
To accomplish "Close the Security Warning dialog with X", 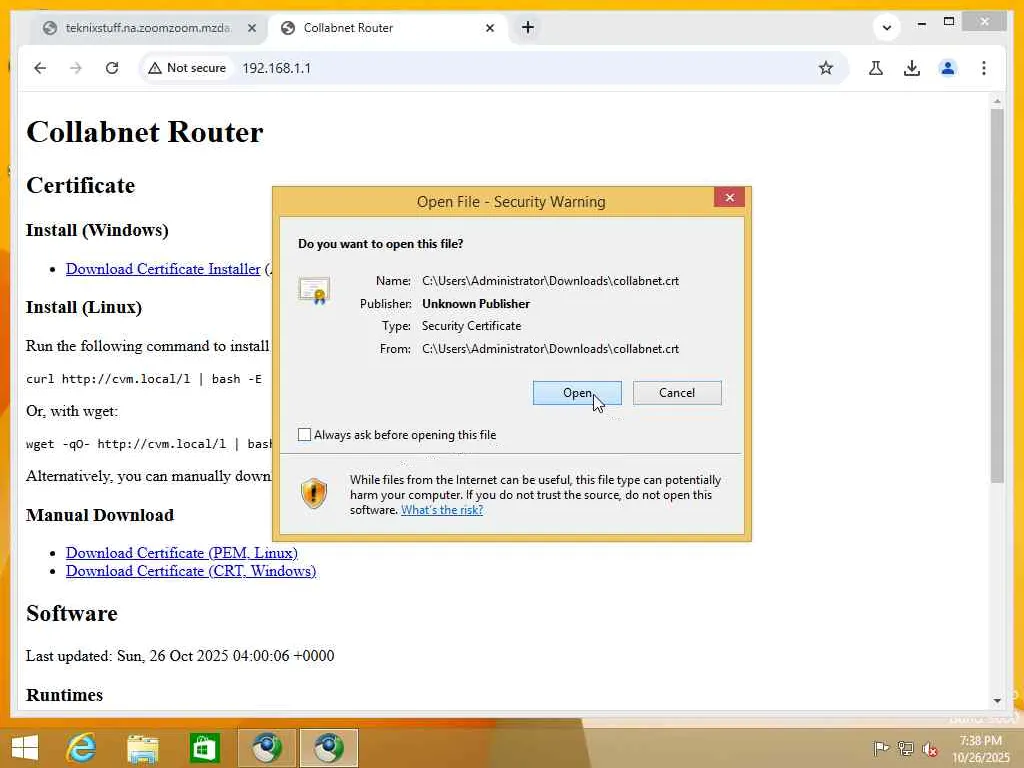I will click(729, 198).
